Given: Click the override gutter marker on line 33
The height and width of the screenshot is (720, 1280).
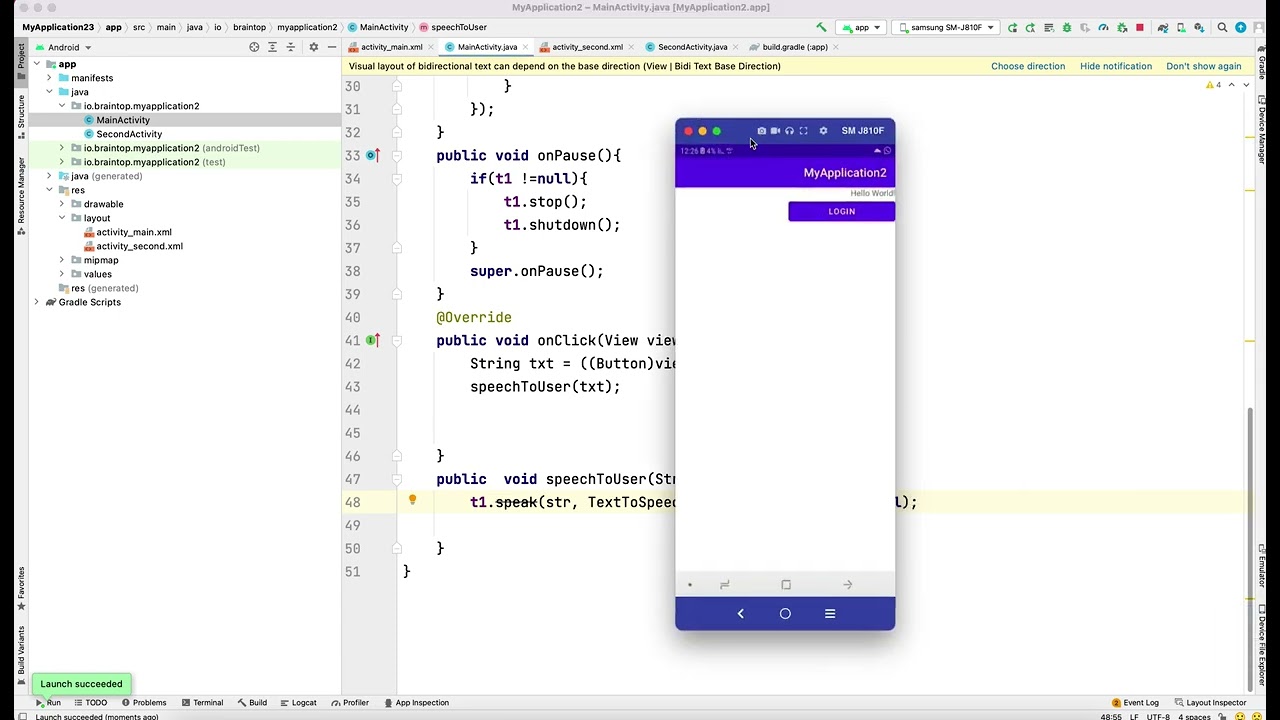Looking at the screenshot, I should [372, 155].
